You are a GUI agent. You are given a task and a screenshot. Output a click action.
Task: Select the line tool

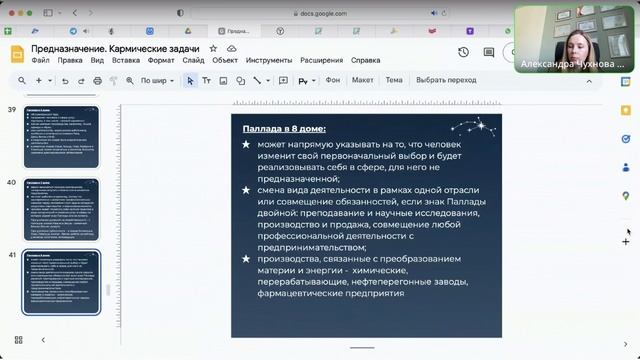(257, 81)
